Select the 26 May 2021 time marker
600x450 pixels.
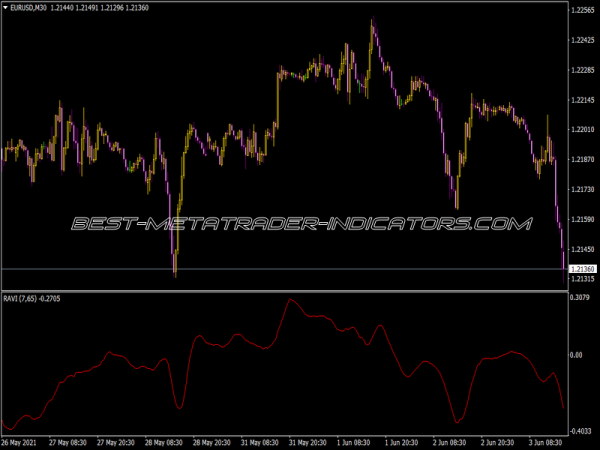[19, 443]
